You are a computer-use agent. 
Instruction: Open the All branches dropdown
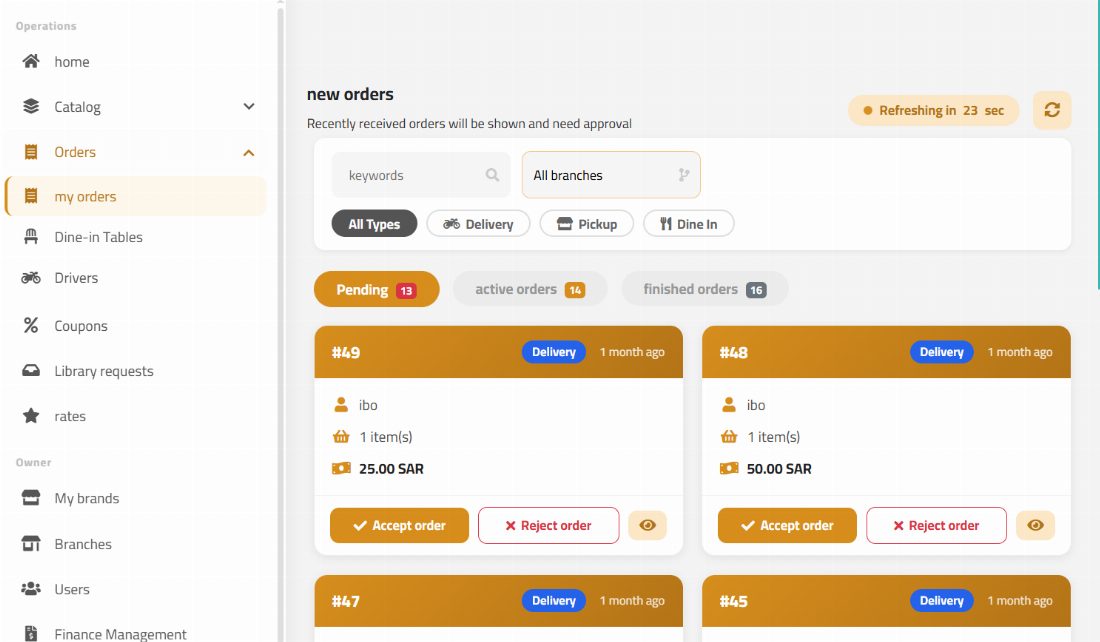tap(611, 175)
